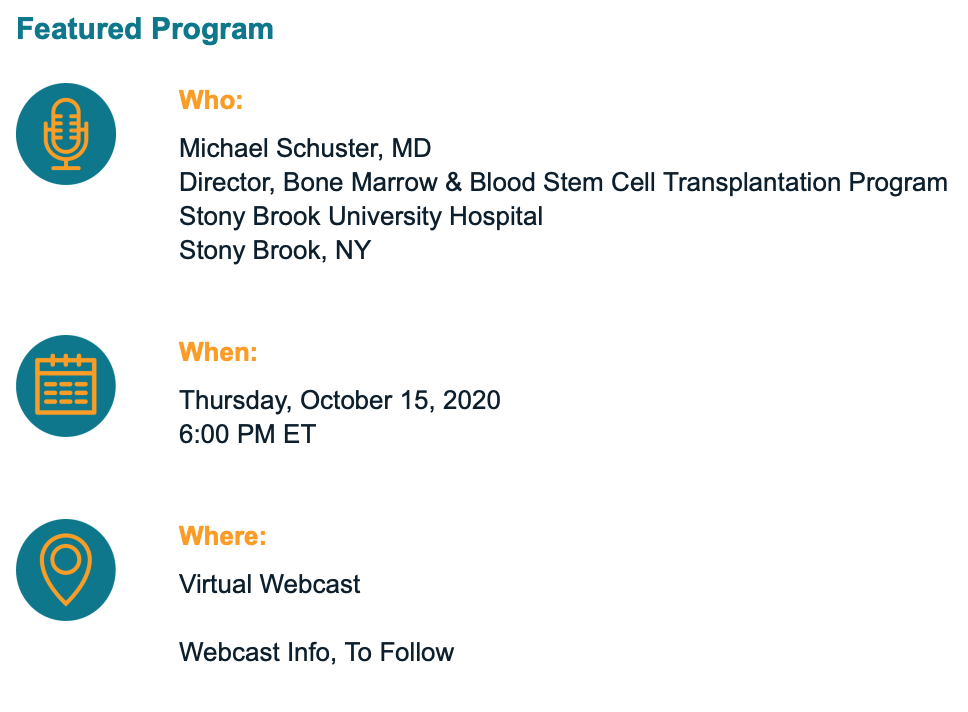Click the Virtual Webcast text

(x=270, y=584)
